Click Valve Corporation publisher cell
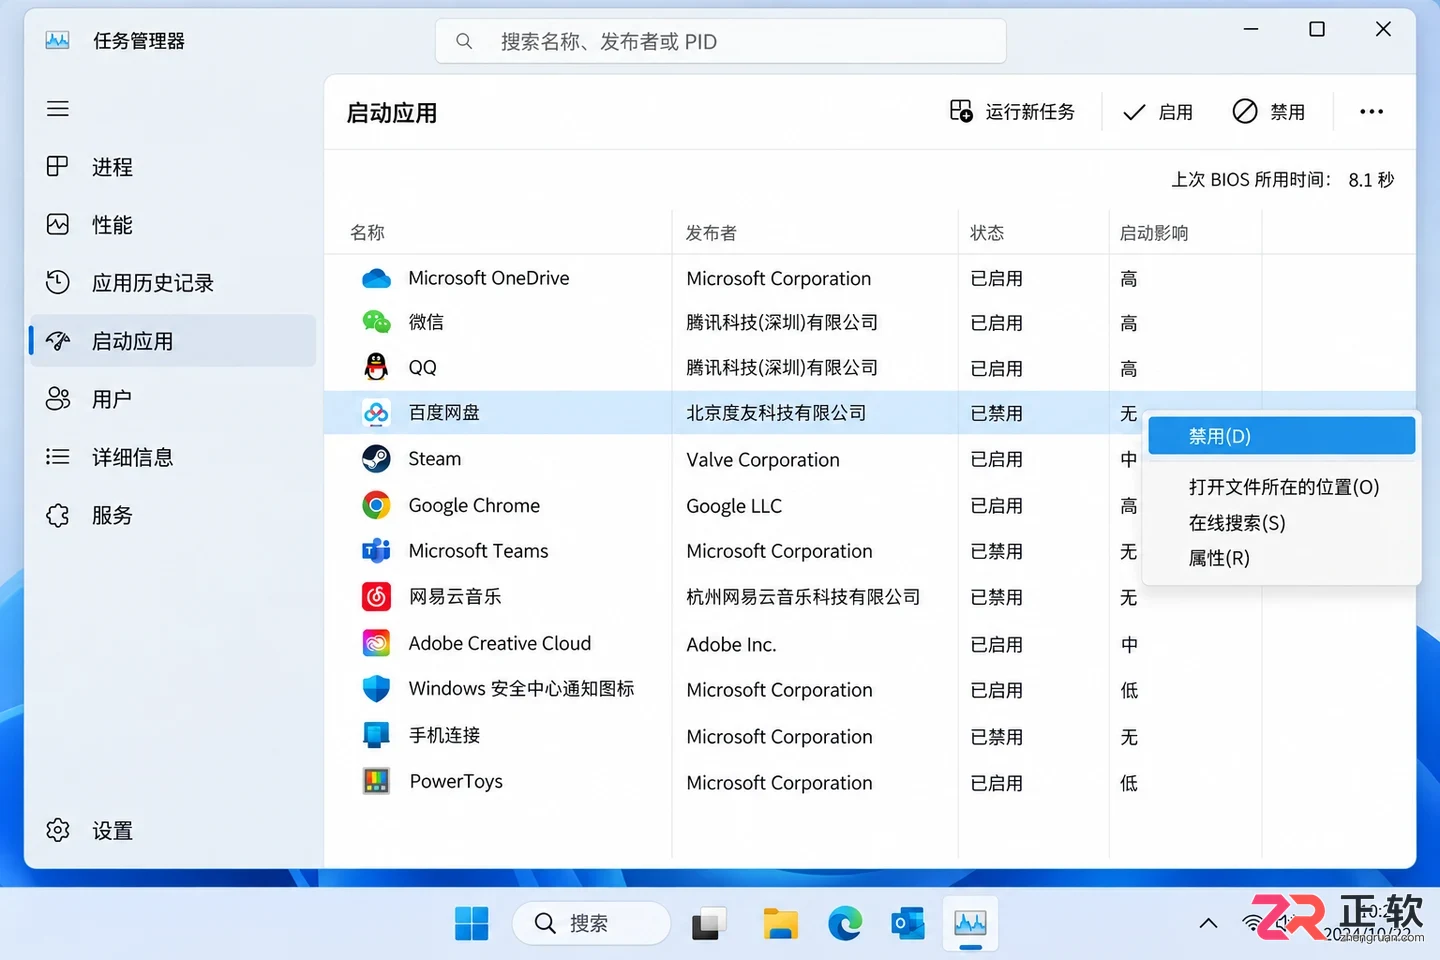 point(763,460)
